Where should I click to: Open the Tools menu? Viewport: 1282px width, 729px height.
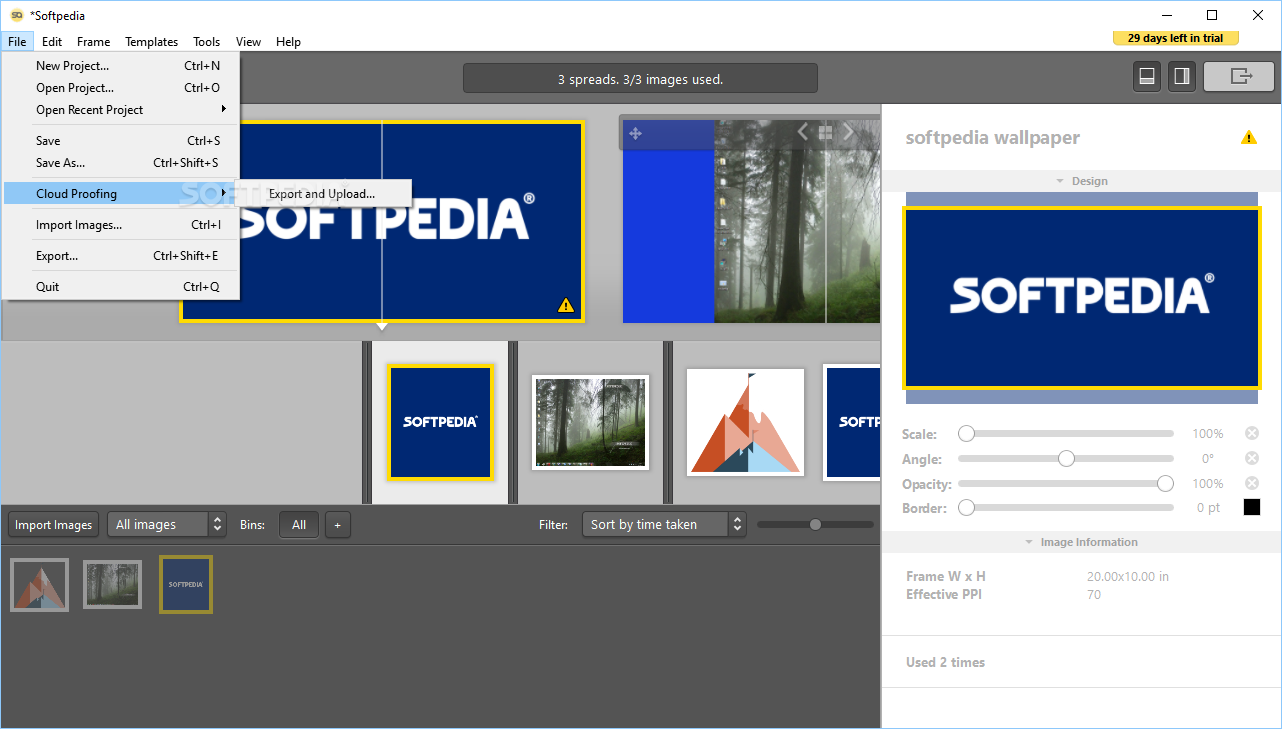point(207,42)
